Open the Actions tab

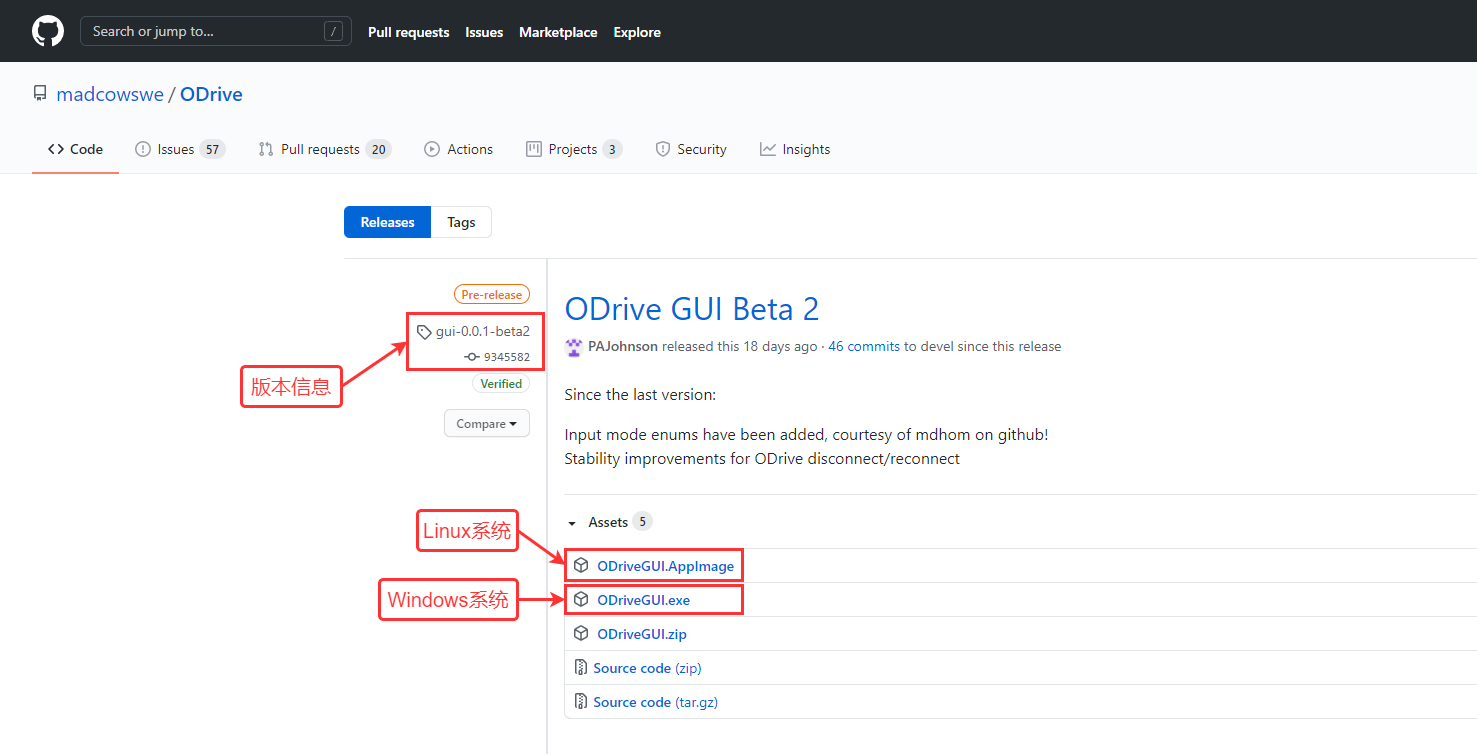coord(459,148)
